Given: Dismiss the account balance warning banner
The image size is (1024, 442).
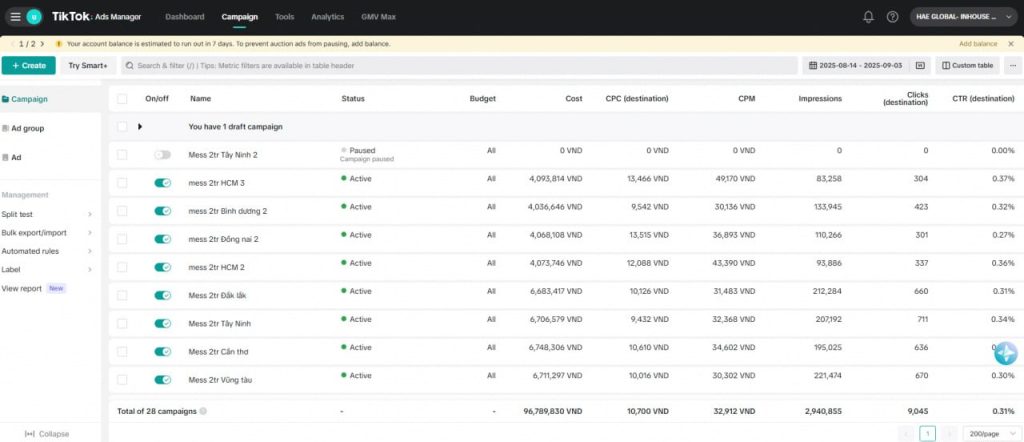Looking at the screenshot, I should coord(1012,44).
